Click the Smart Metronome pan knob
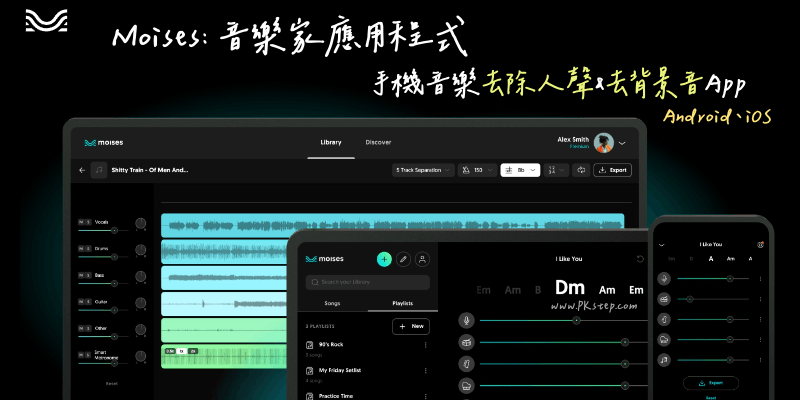 (140, 356)
